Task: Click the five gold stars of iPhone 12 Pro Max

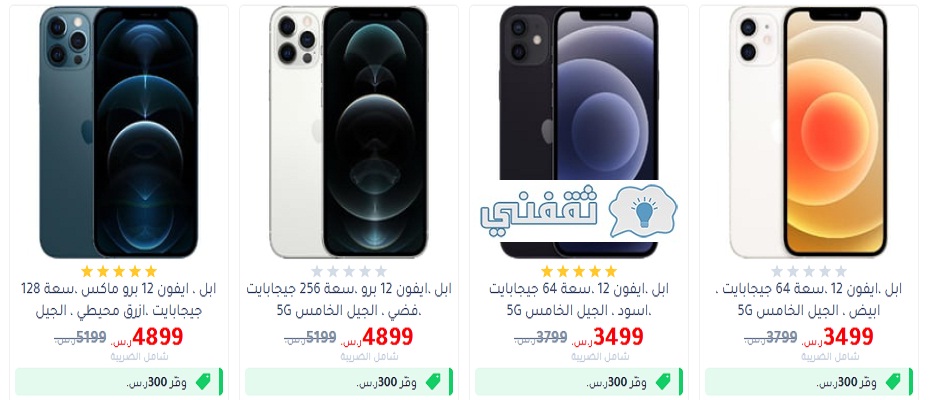Action: point(119,271)
